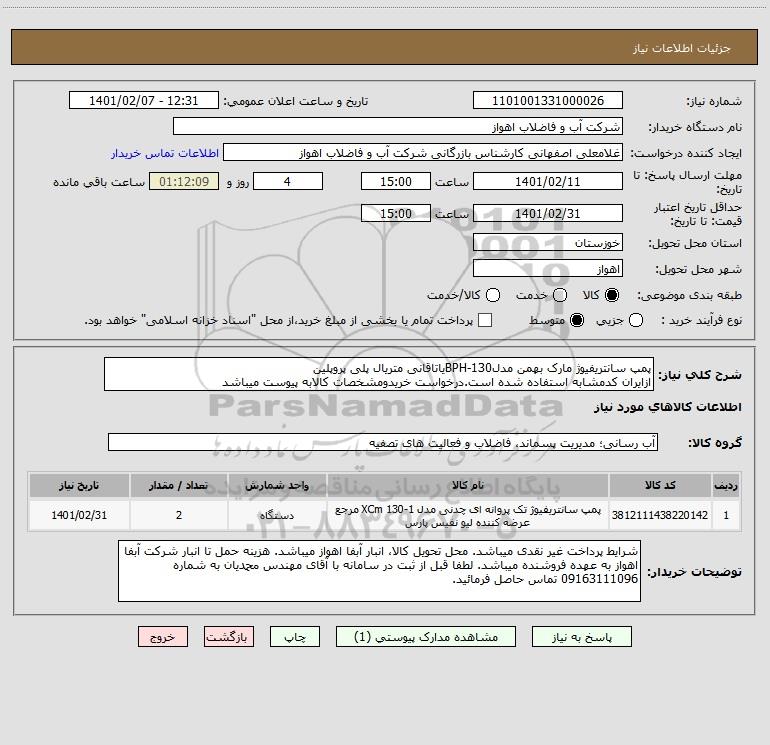Screen dimensions: 770x745
Task: Choose the جزیی purchase type radio
Action: pyautogui.click(x=635, y=320)
